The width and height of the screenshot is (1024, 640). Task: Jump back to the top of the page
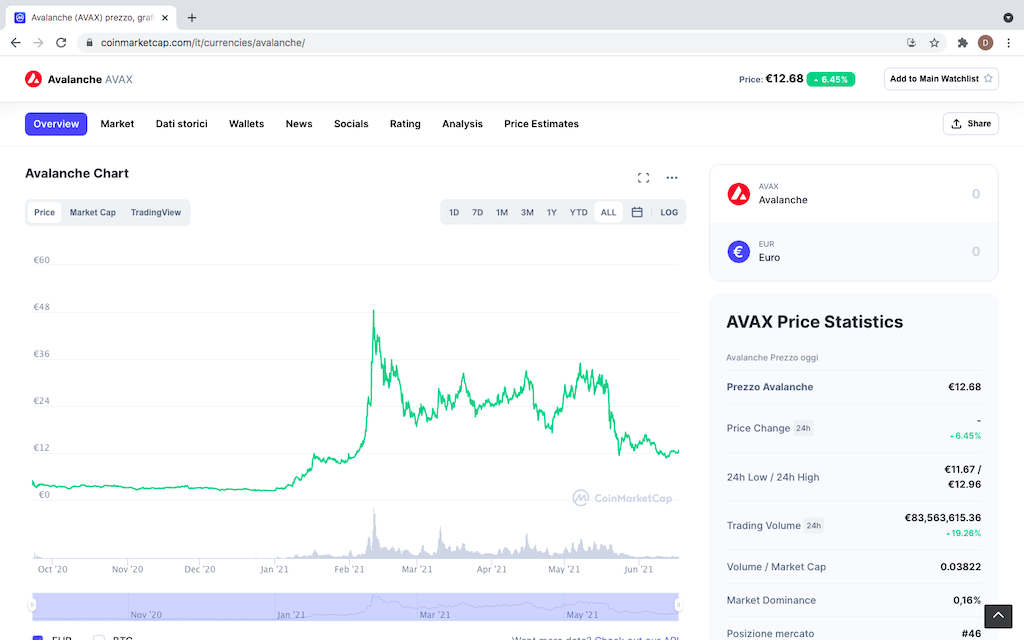click(x=998, y=615)
